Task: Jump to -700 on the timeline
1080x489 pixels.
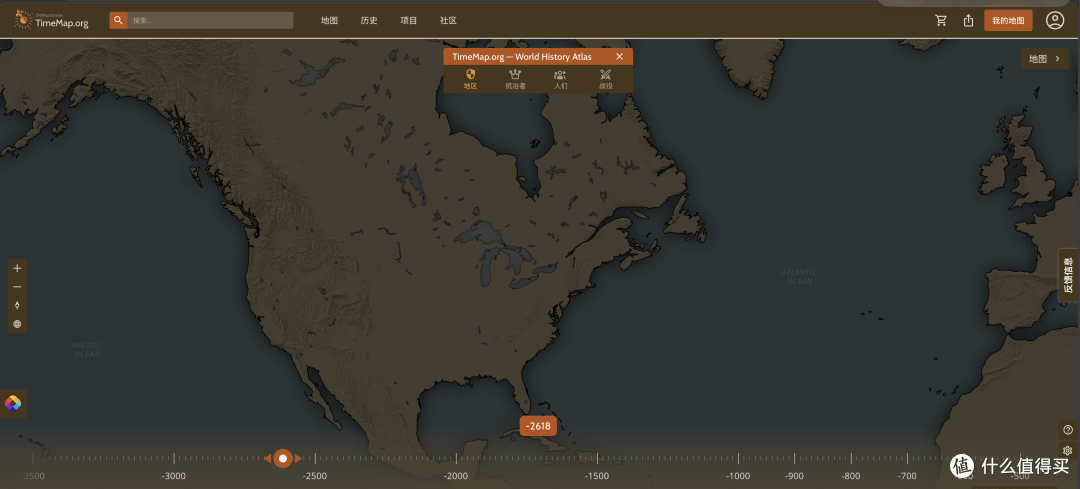Action: 908,476
